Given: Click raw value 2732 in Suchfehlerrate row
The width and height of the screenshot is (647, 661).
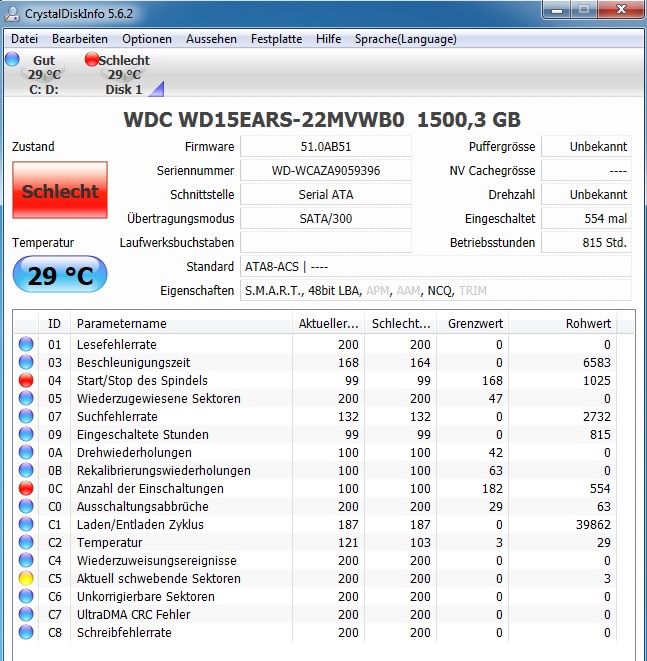Looking at the screenshot, I should click(x=597, y=416).
